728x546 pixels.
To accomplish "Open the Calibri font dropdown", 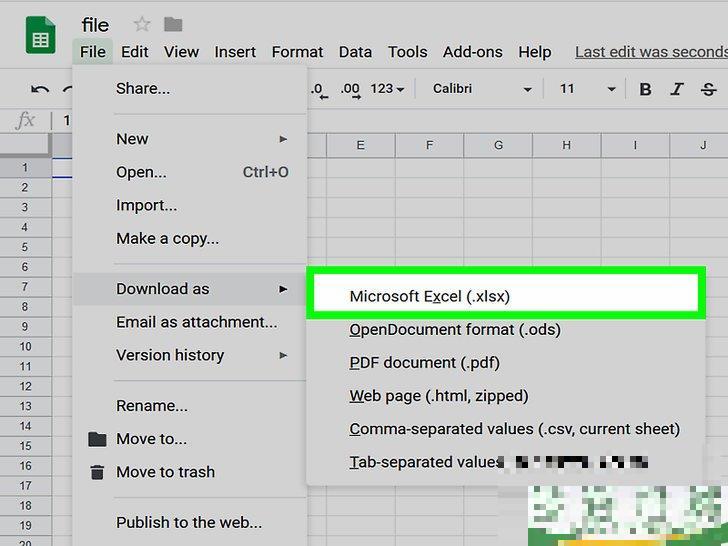I will tap(482, 90).
